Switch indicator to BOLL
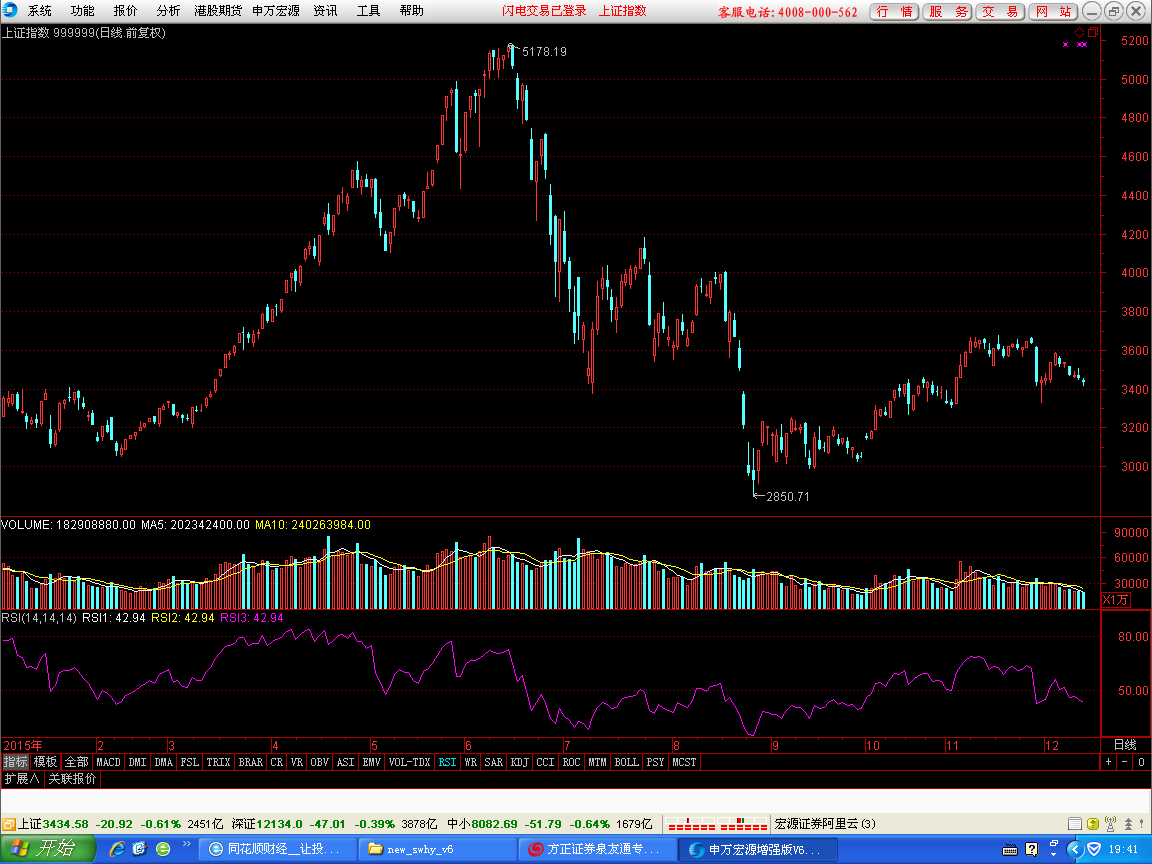Viewport: 1152px width, 864px height. 626,762
